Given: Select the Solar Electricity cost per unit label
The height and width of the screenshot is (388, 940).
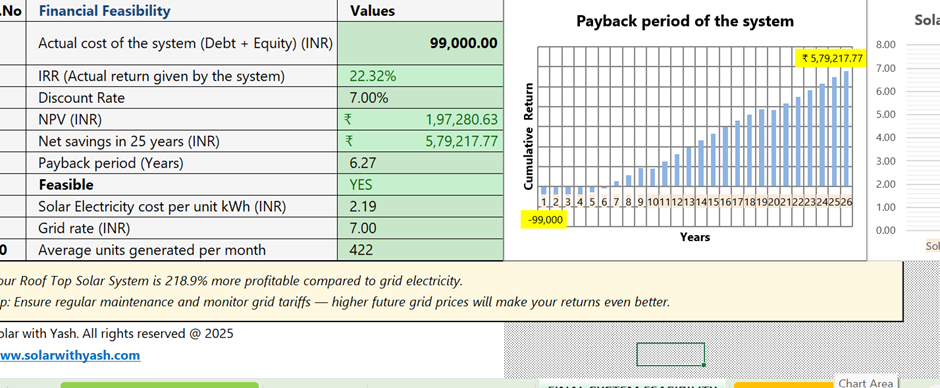Looking at the screenshot, I should [x=182, y=206].
